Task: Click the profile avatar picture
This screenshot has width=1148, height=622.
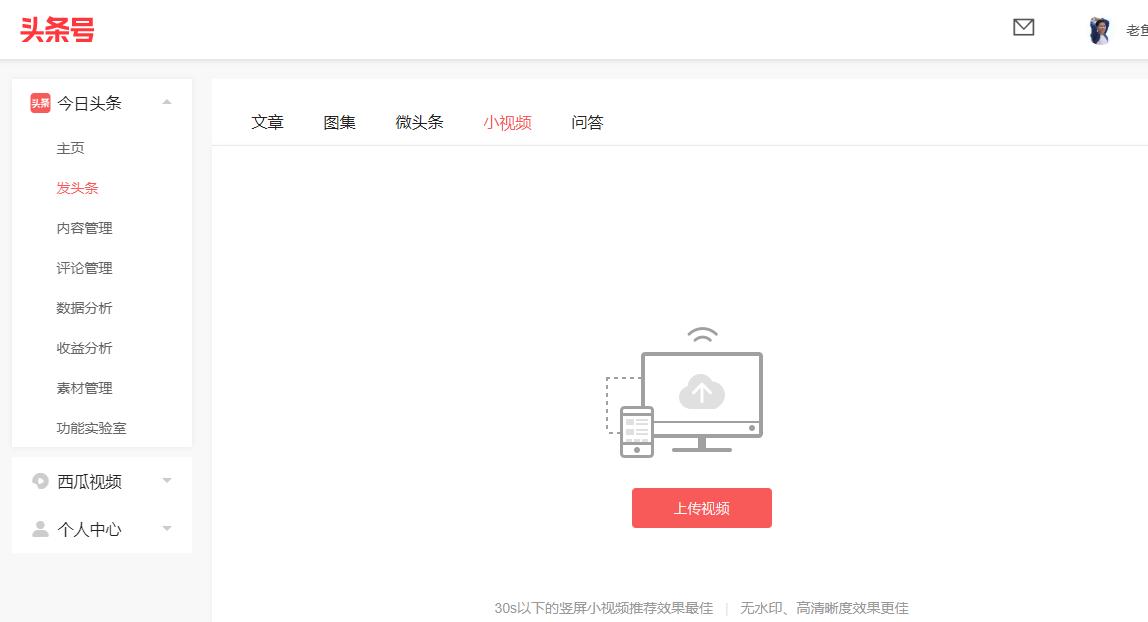Action: pyautogui.click(x=1100, y=29)
